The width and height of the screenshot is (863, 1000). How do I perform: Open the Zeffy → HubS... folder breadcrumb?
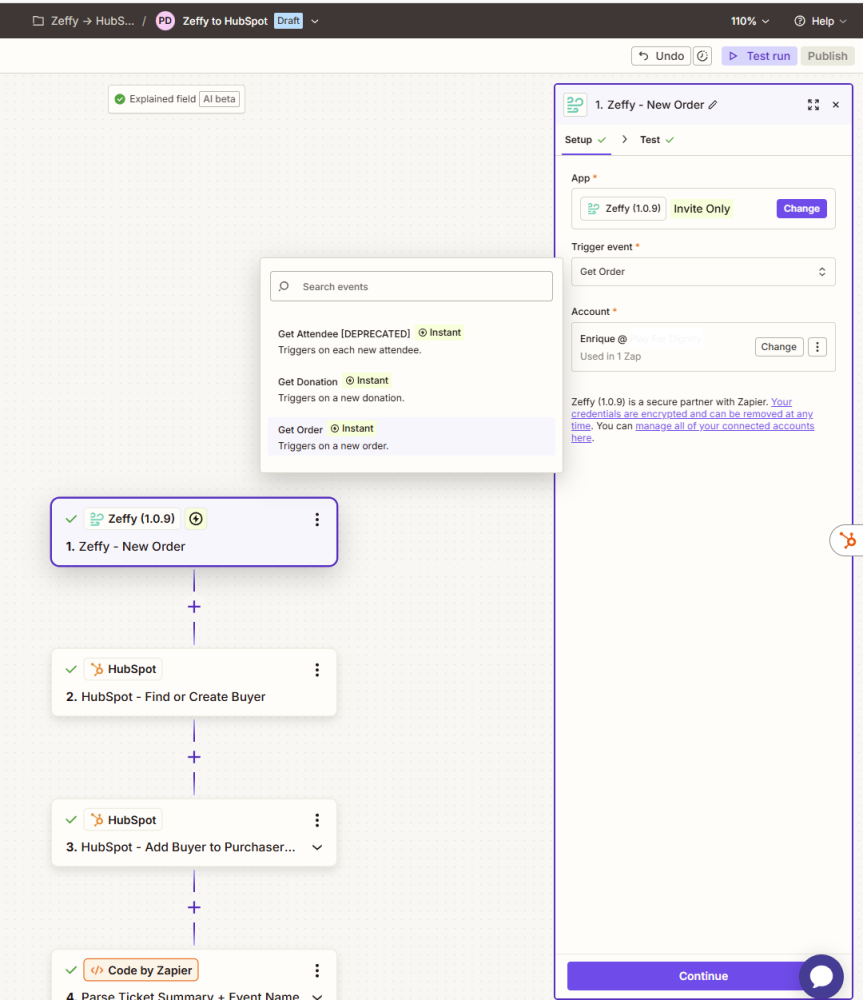84,21
